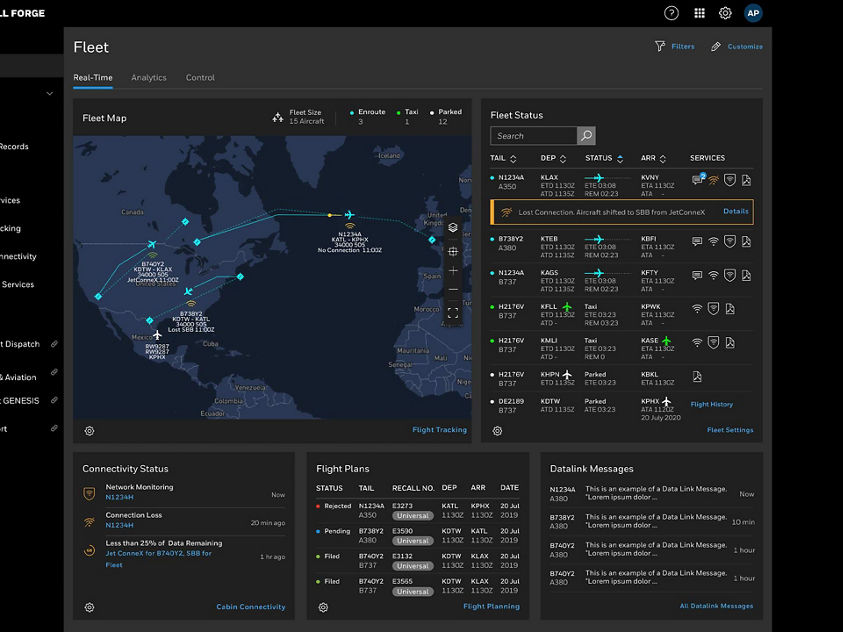The width and height of the screenshot is (843, 632).
Task: Zoom out with the map minus icon
Action: 453,290
